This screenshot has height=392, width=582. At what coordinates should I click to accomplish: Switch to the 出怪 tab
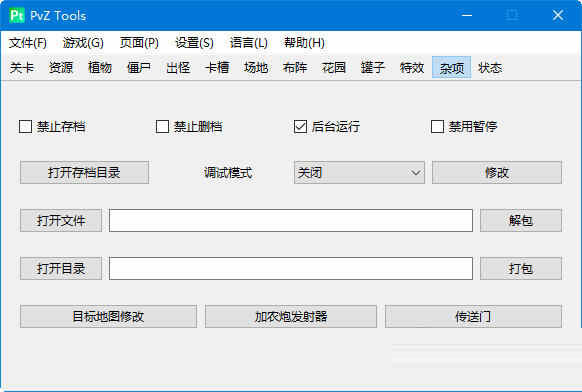click(178, 68)
